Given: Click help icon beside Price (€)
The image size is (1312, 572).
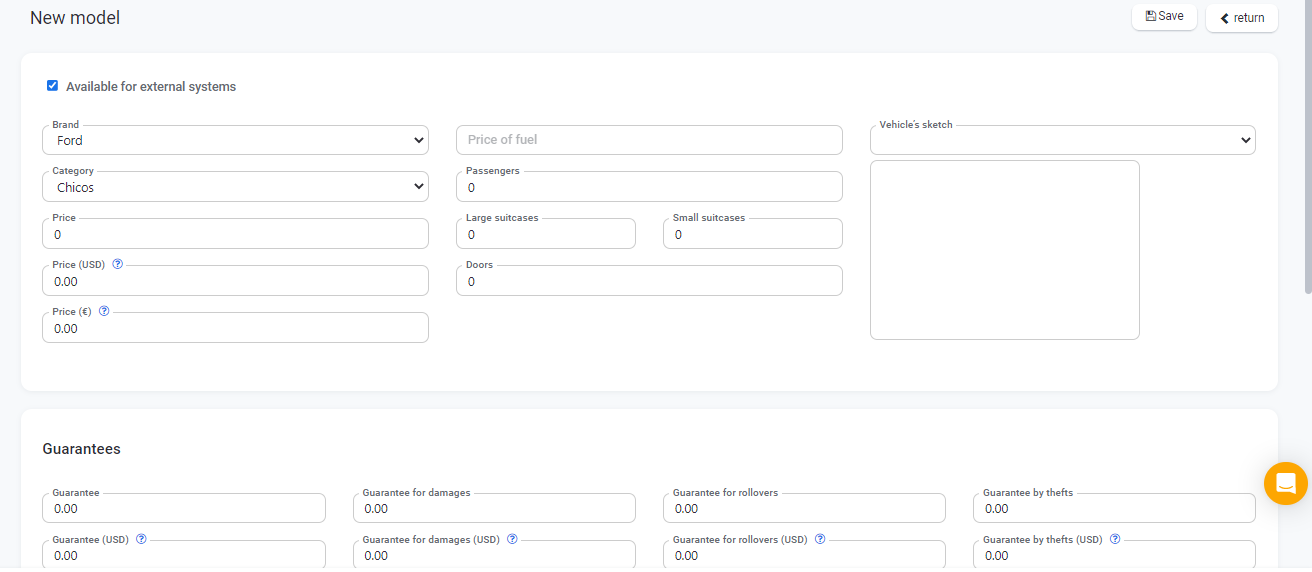Looking at the screenshot, I should (104, 312).
